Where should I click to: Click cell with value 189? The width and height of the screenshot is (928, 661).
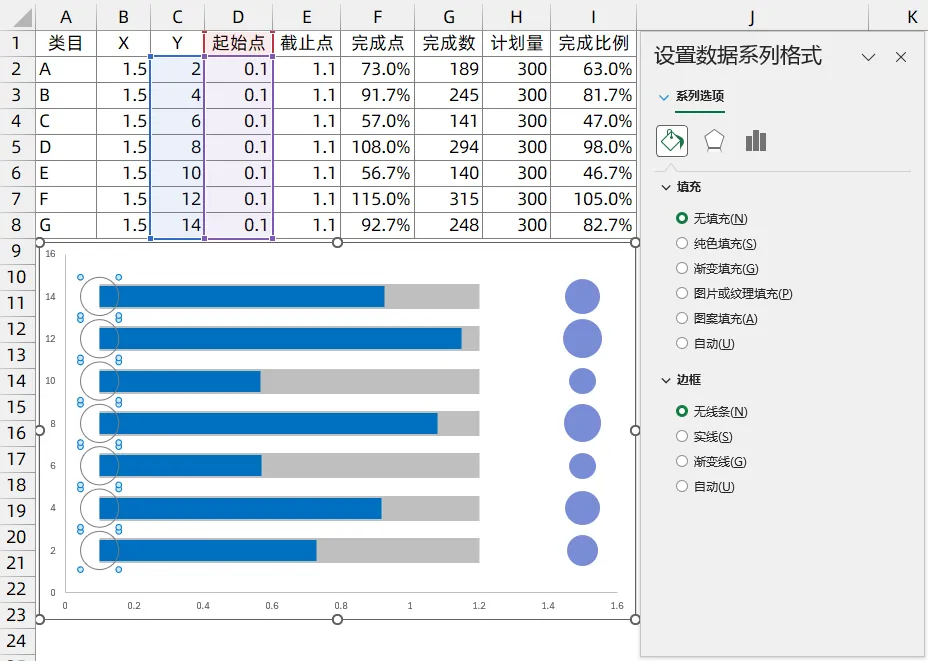coord(449,69)
